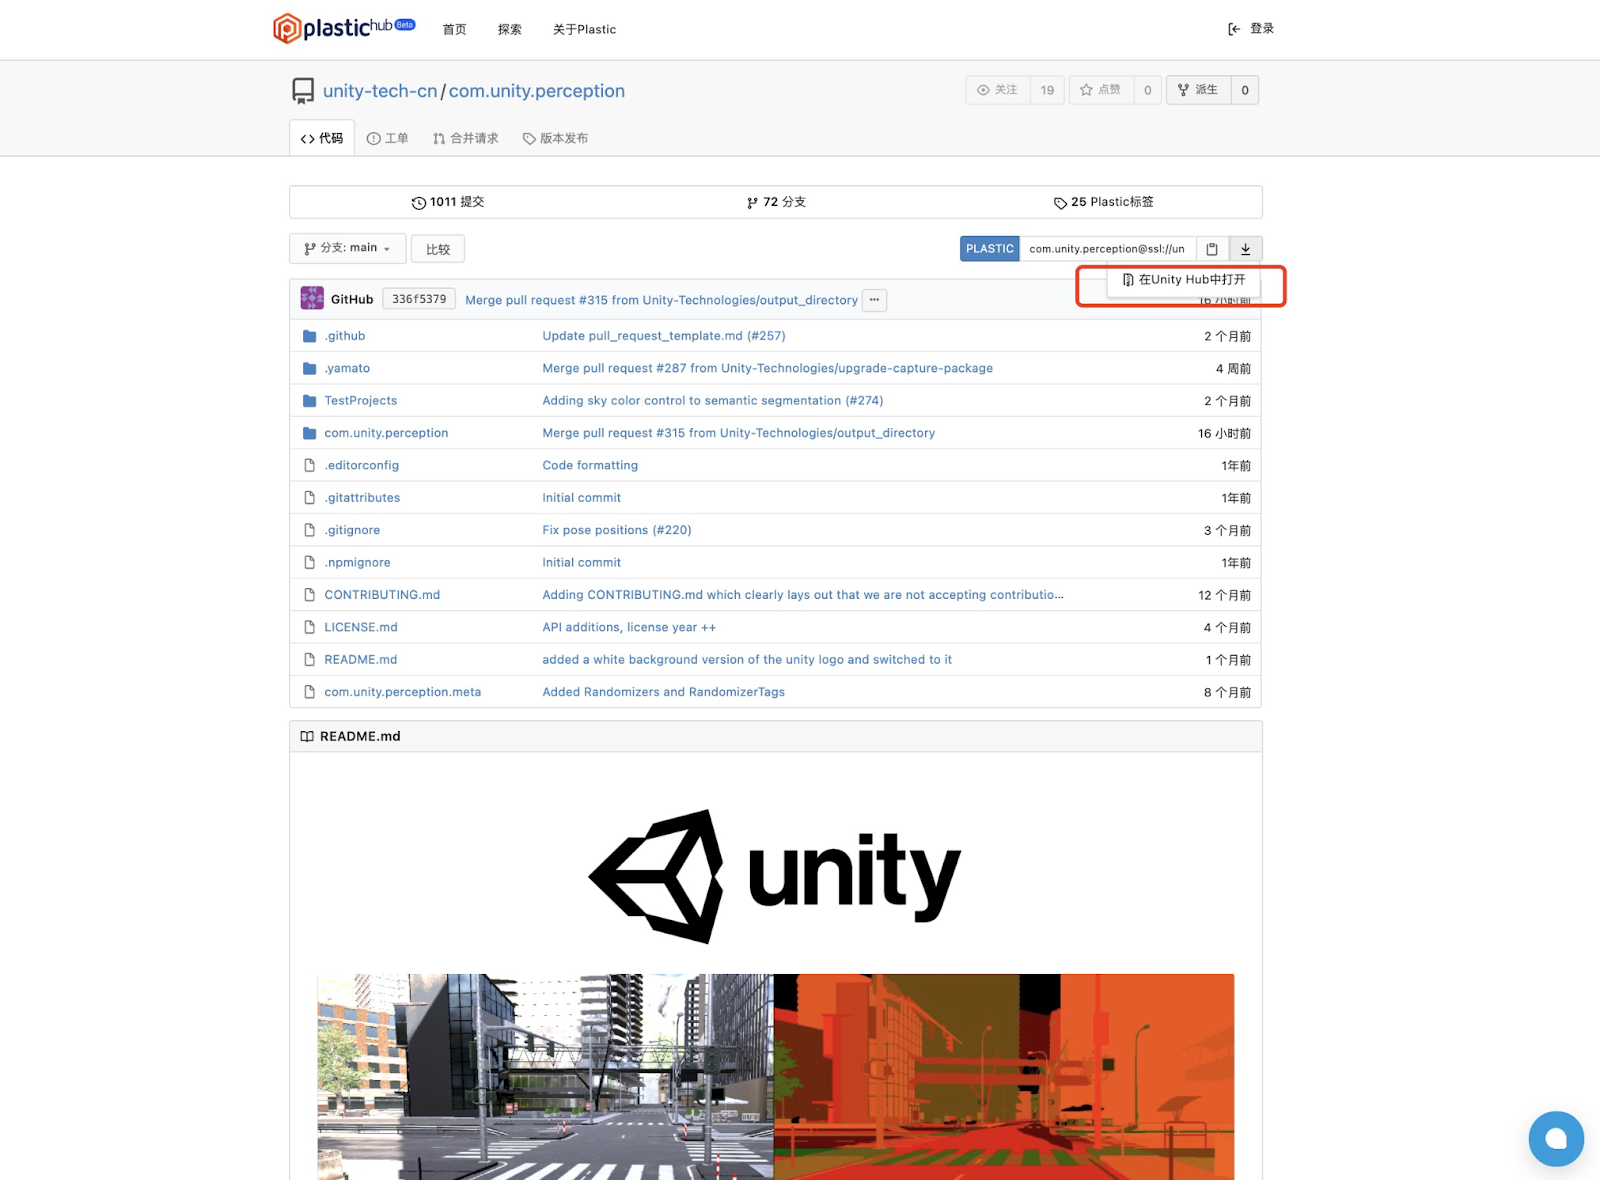Screen dimensions: 1600x1180
Task: Click the file icon beside CONTRIBUTING.md
Action: (x=310, y=595)
